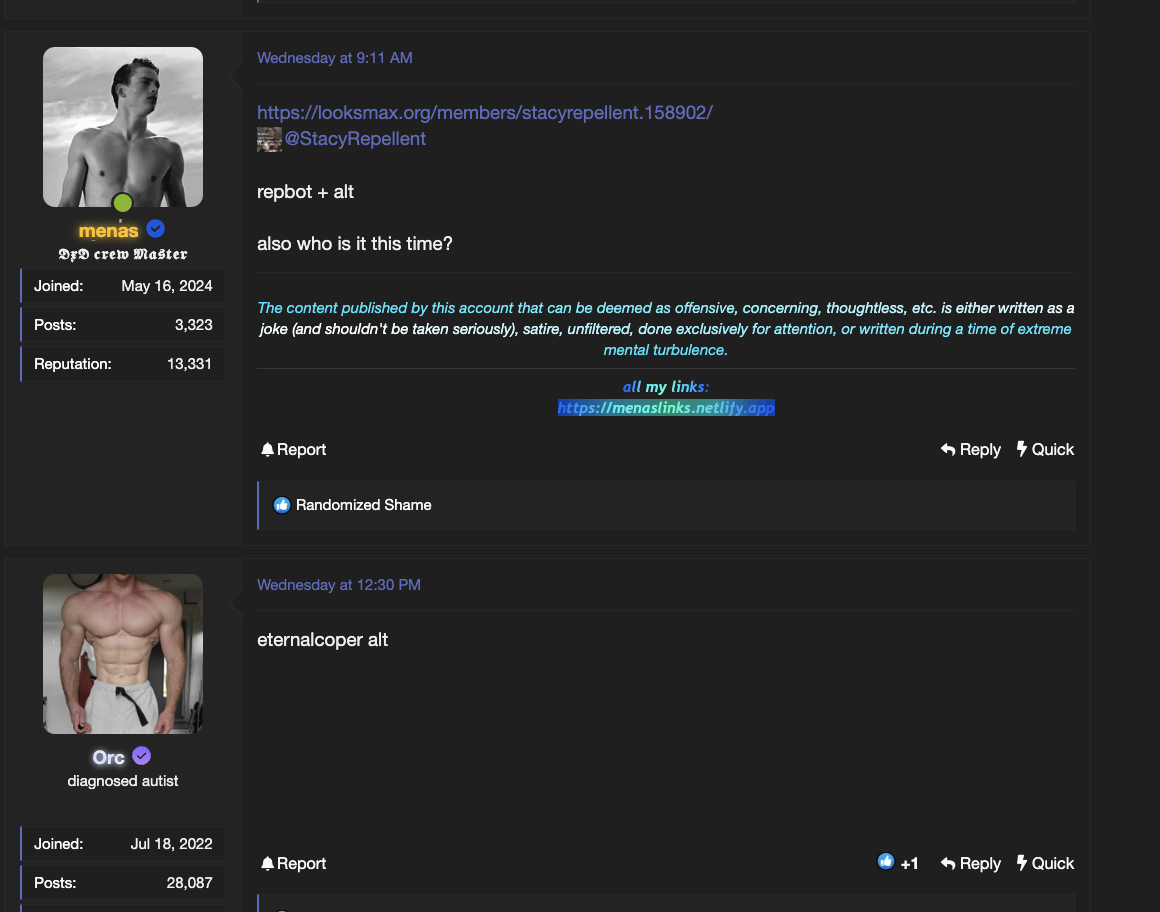The height and width of the screenshot is (912, 1160).
Task: Click the like icon beside Randomized Shame
Action: (281, 505)
